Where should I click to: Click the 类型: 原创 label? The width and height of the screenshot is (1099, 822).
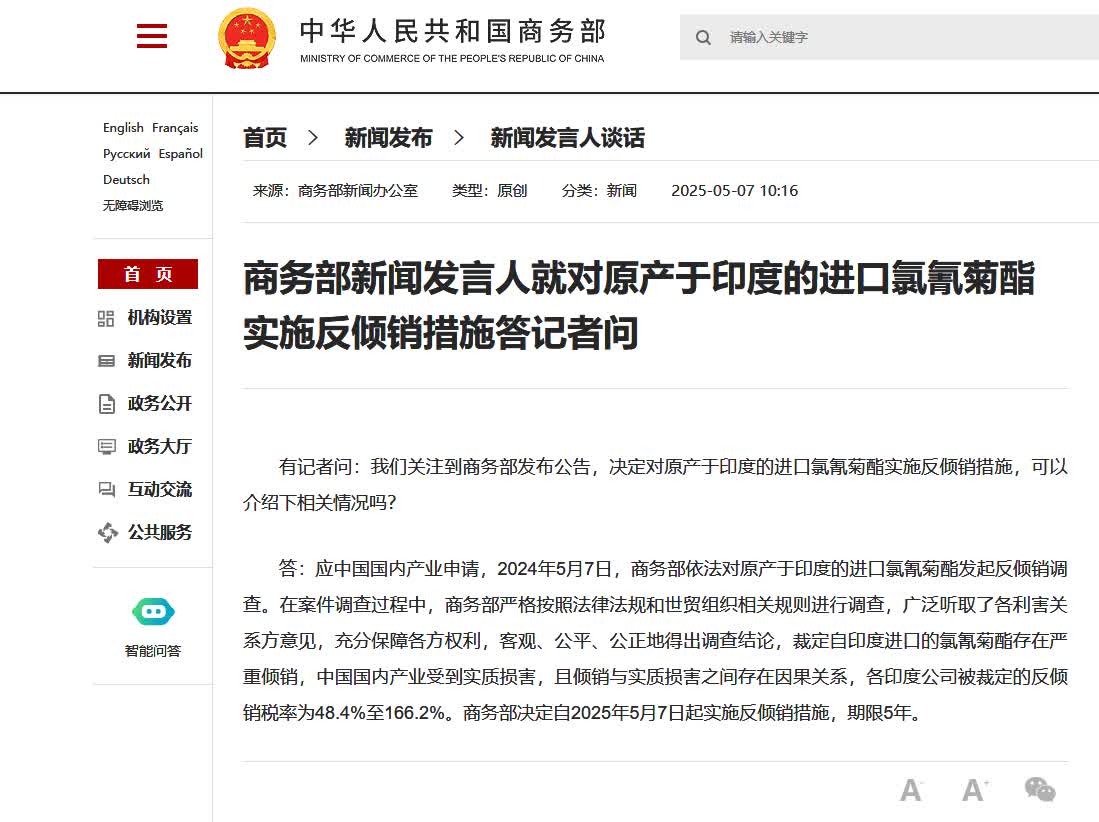pyautogui.click(x=489, y=191)
